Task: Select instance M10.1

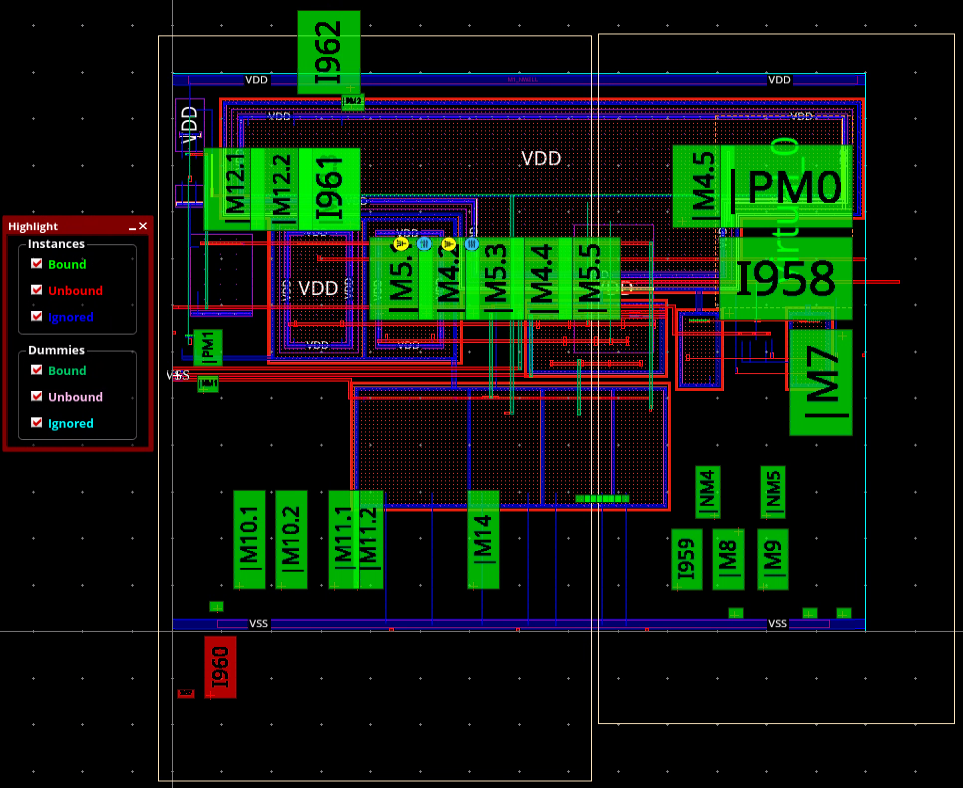Action: pos(249,539)
